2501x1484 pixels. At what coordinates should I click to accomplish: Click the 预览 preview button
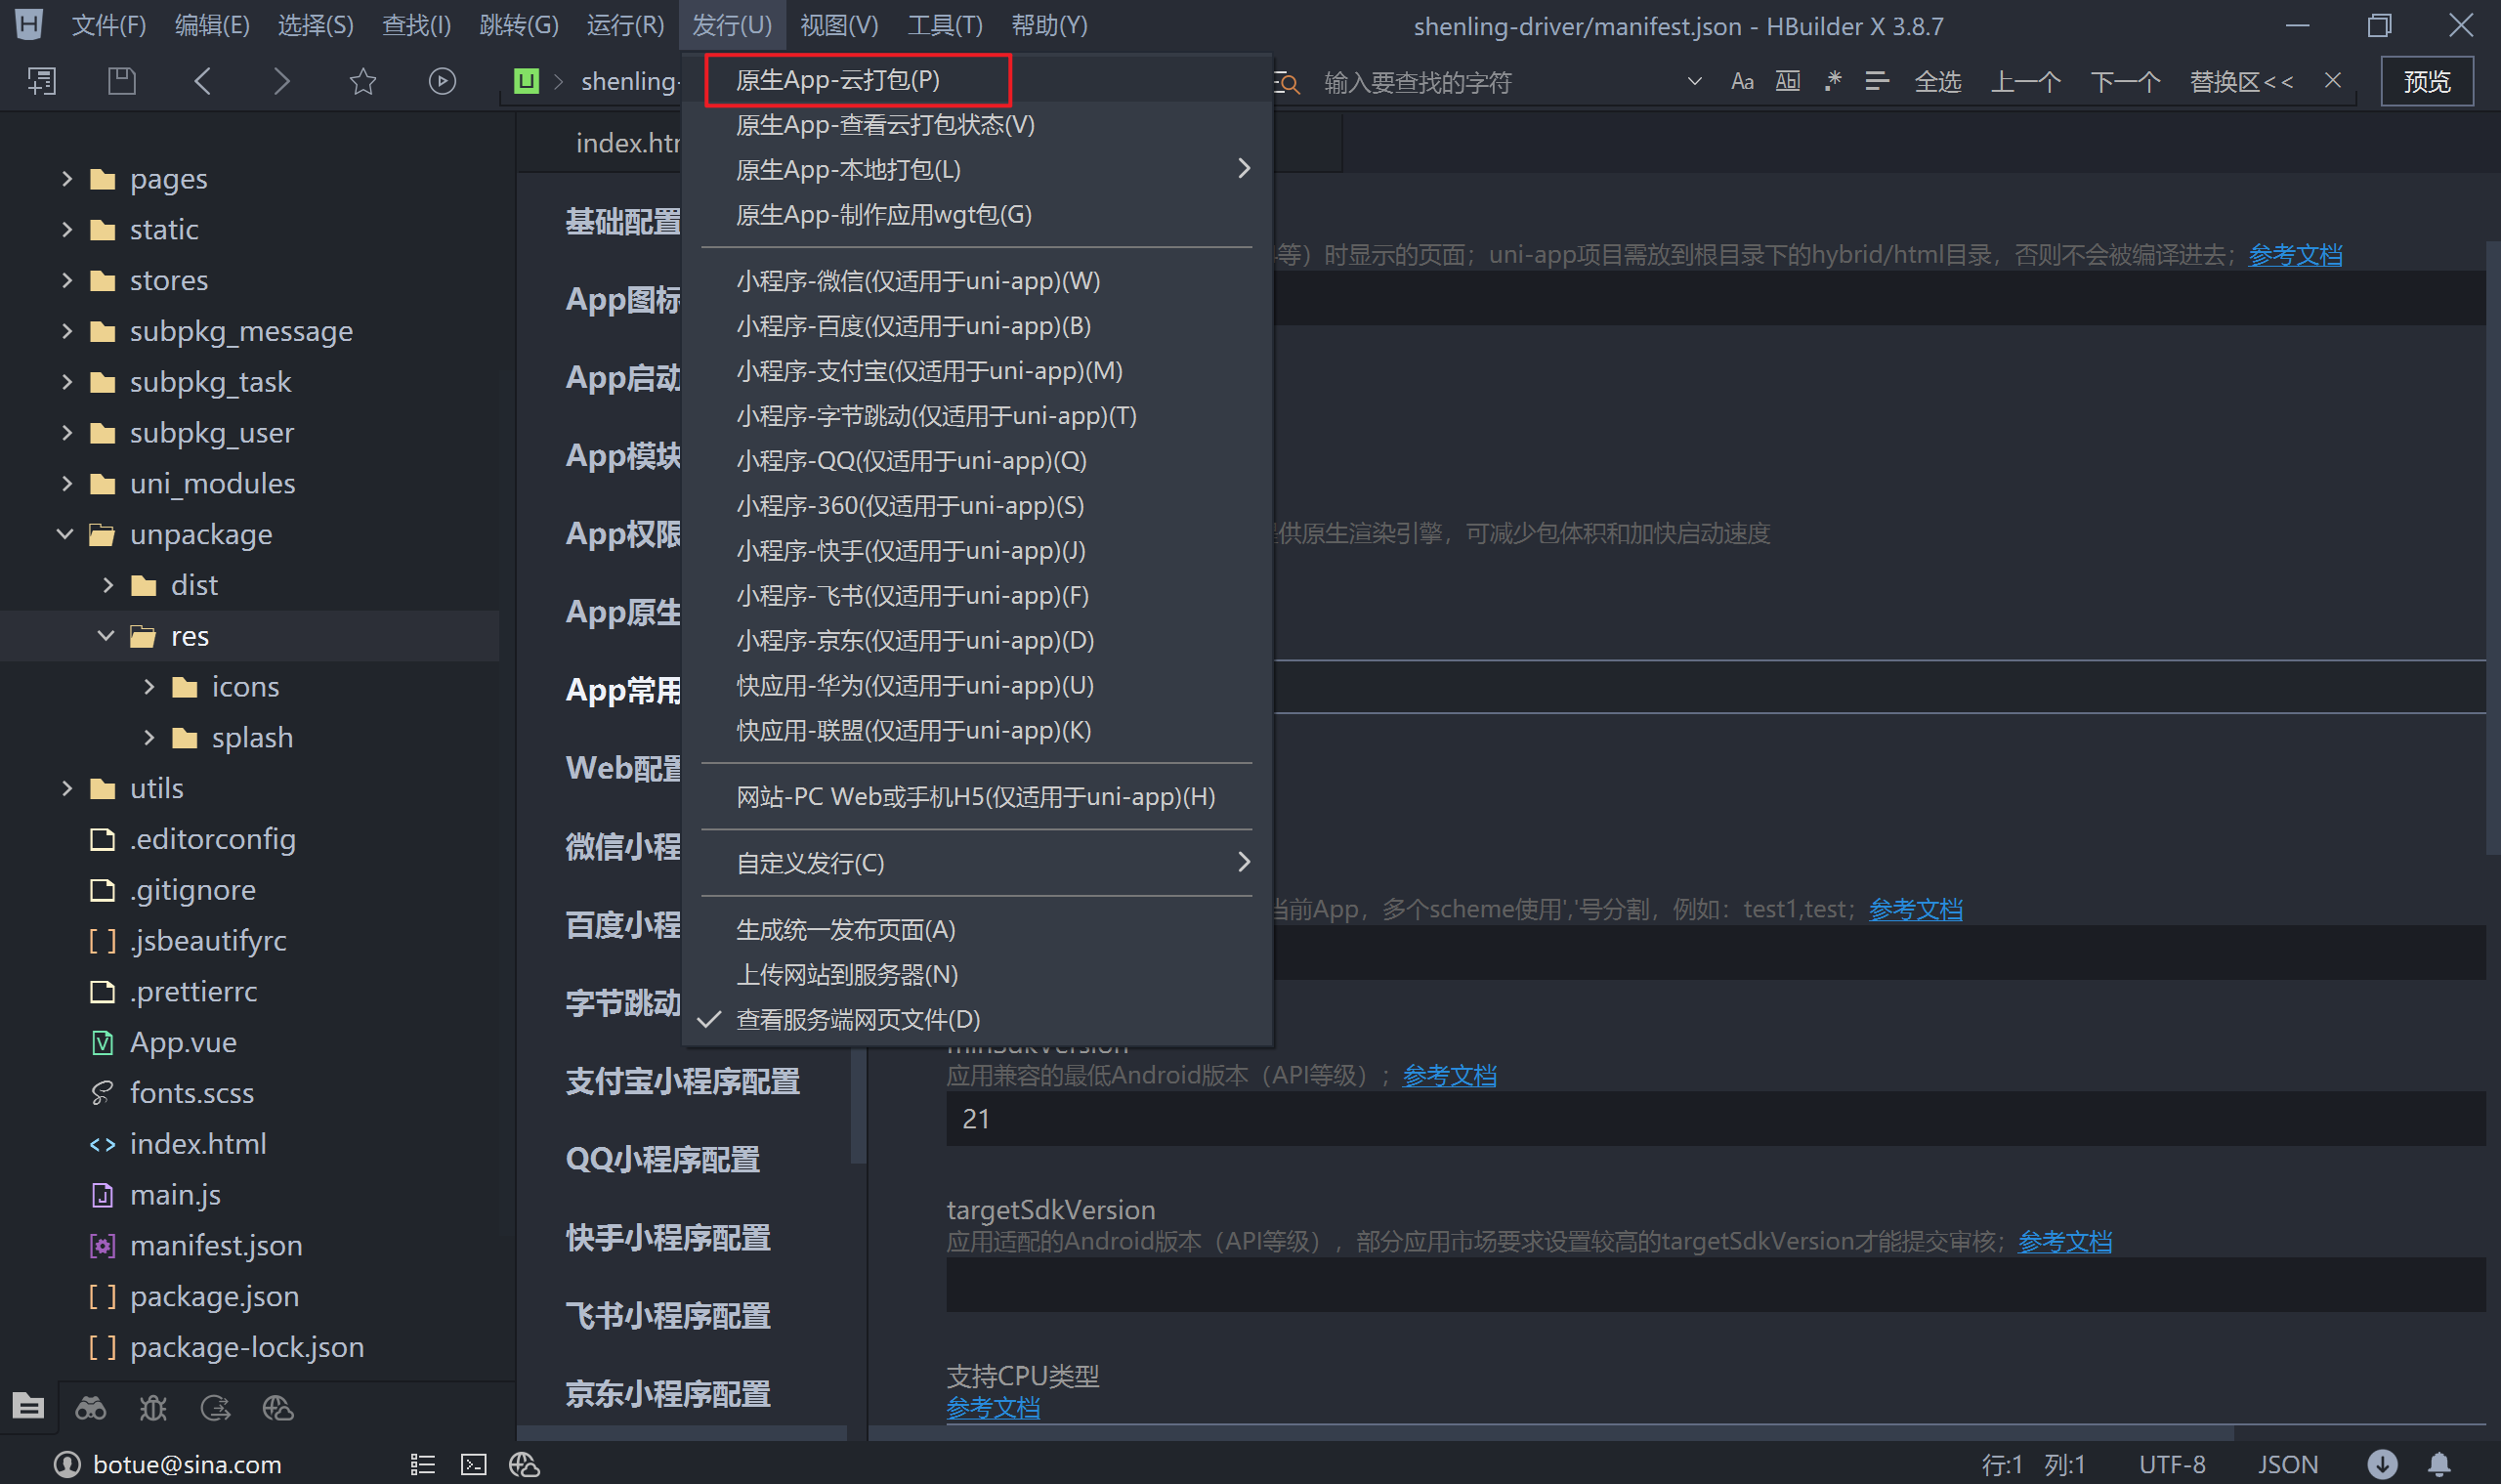pos(2427,81)
